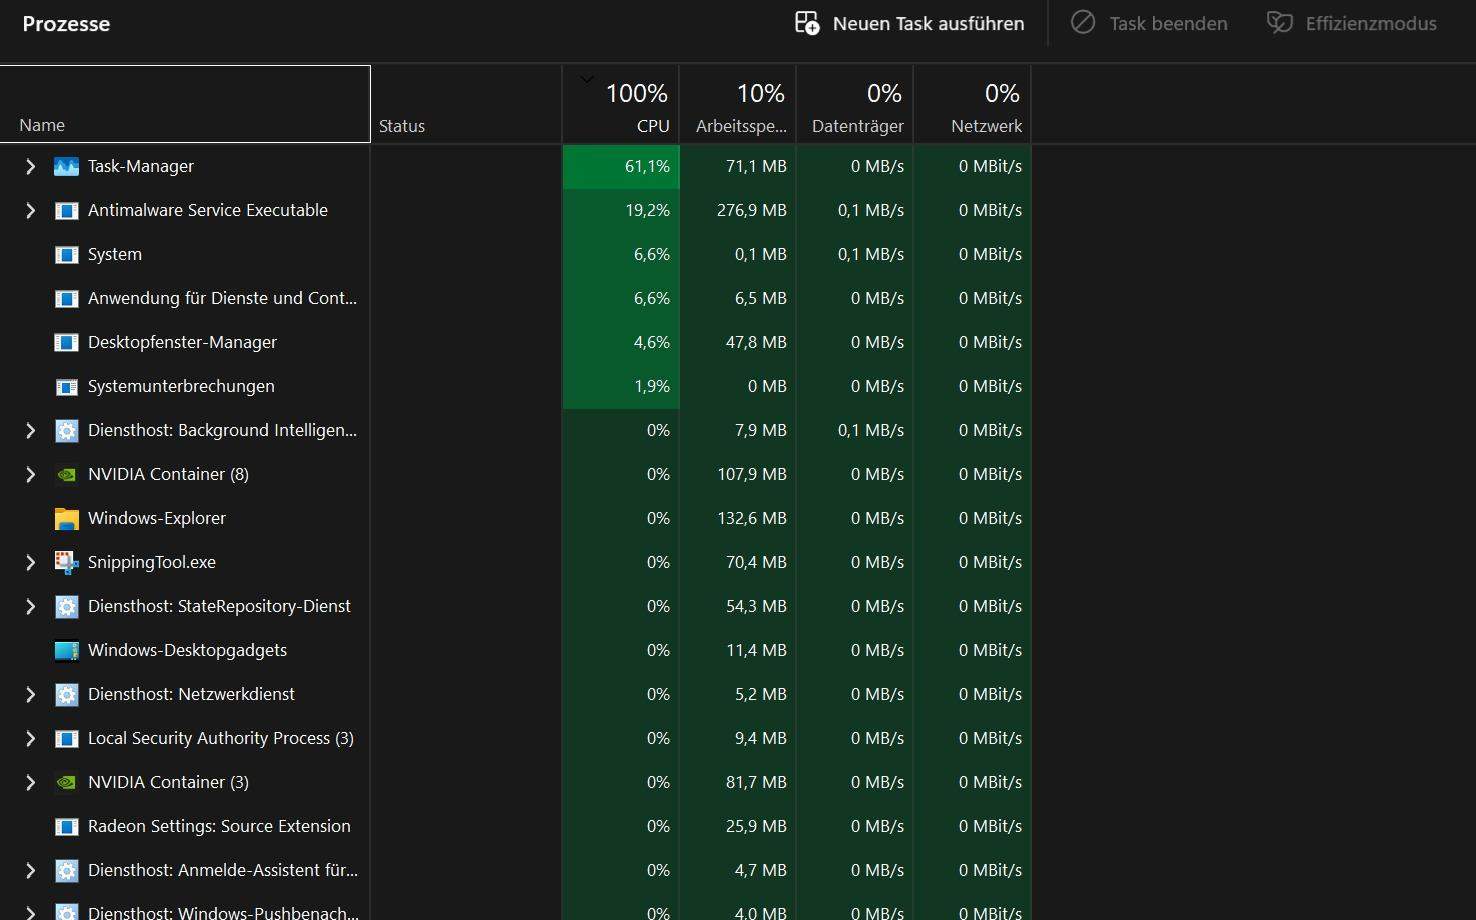1476x920 pixels.
Task: Click the NVIDIA Container (8) icon
Action: tap(66, 474)
